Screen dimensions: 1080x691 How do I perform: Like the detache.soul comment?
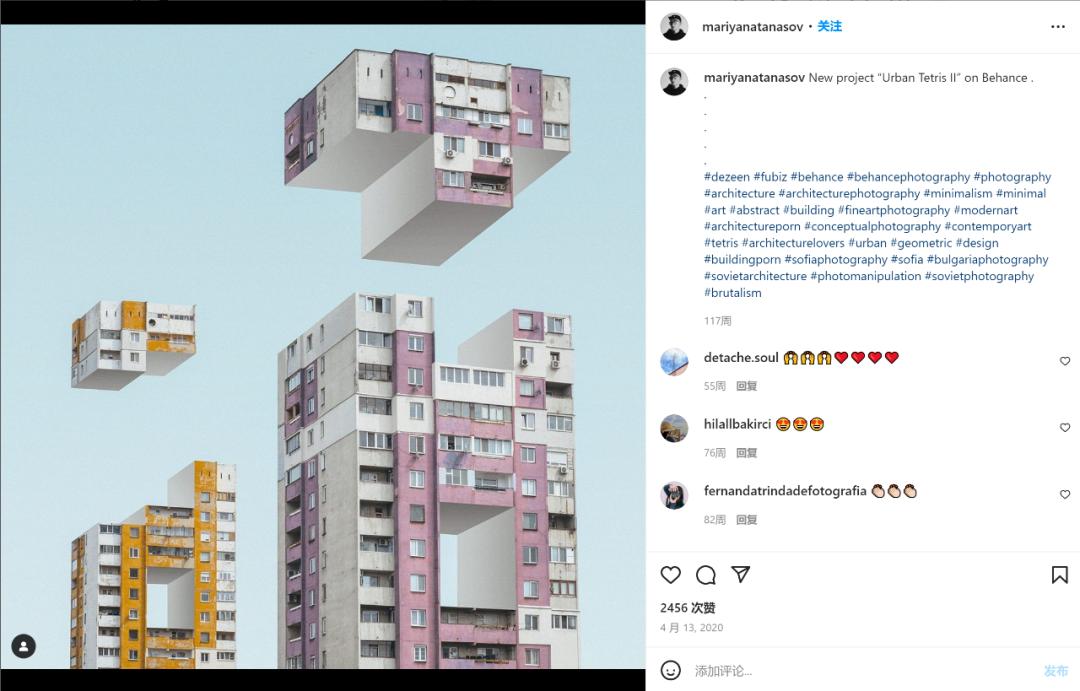click(1065, 361)
